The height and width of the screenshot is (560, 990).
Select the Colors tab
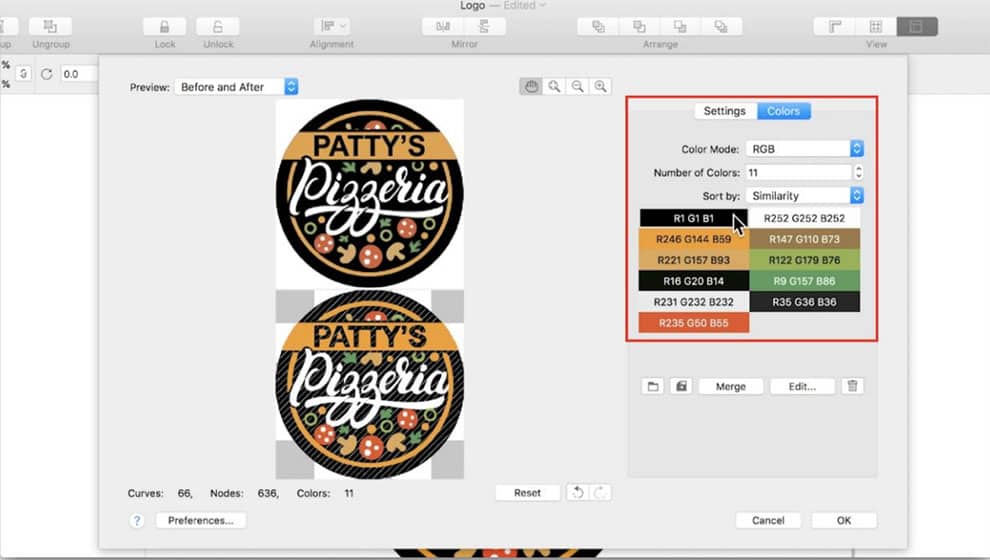click(783, 111)
